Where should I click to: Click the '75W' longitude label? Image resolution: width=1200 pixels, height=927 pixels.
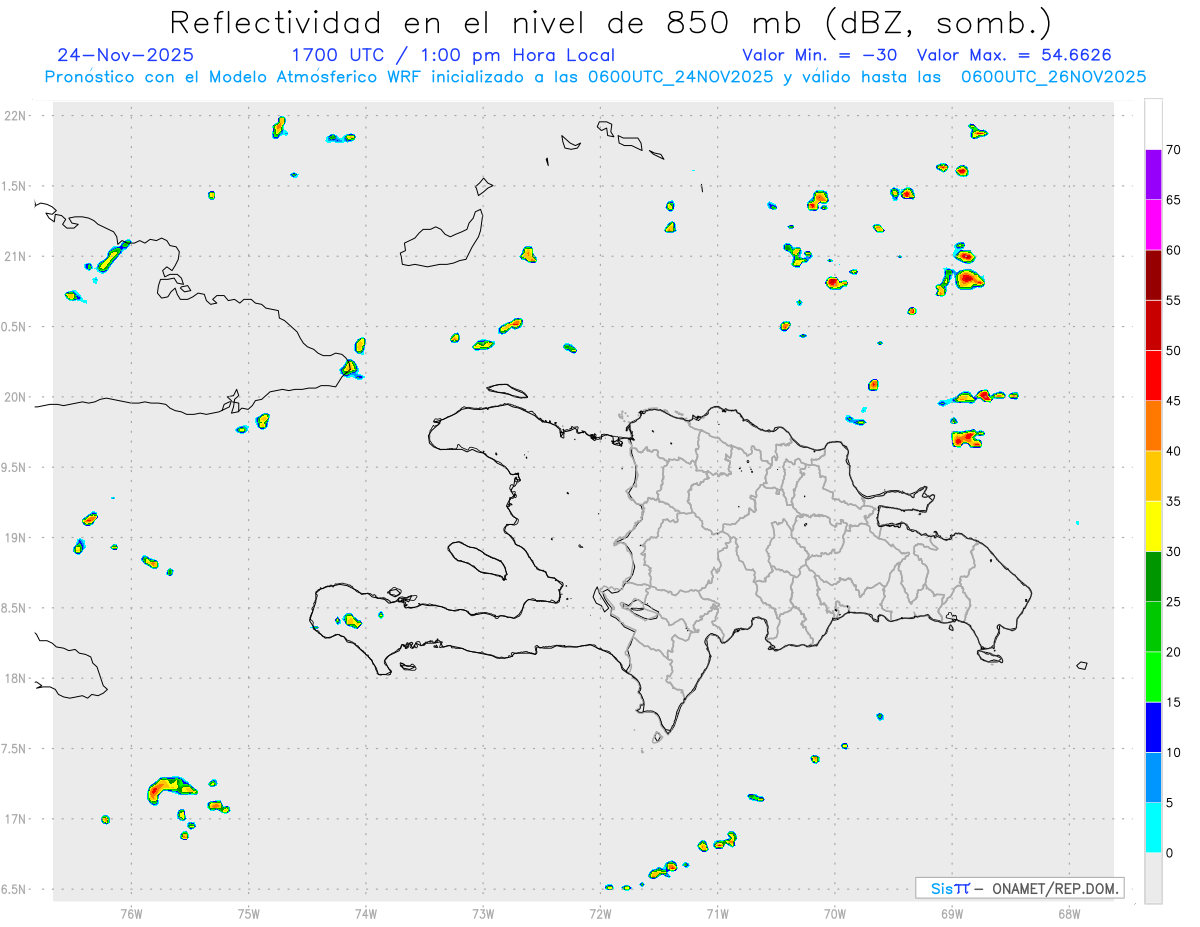248,913
